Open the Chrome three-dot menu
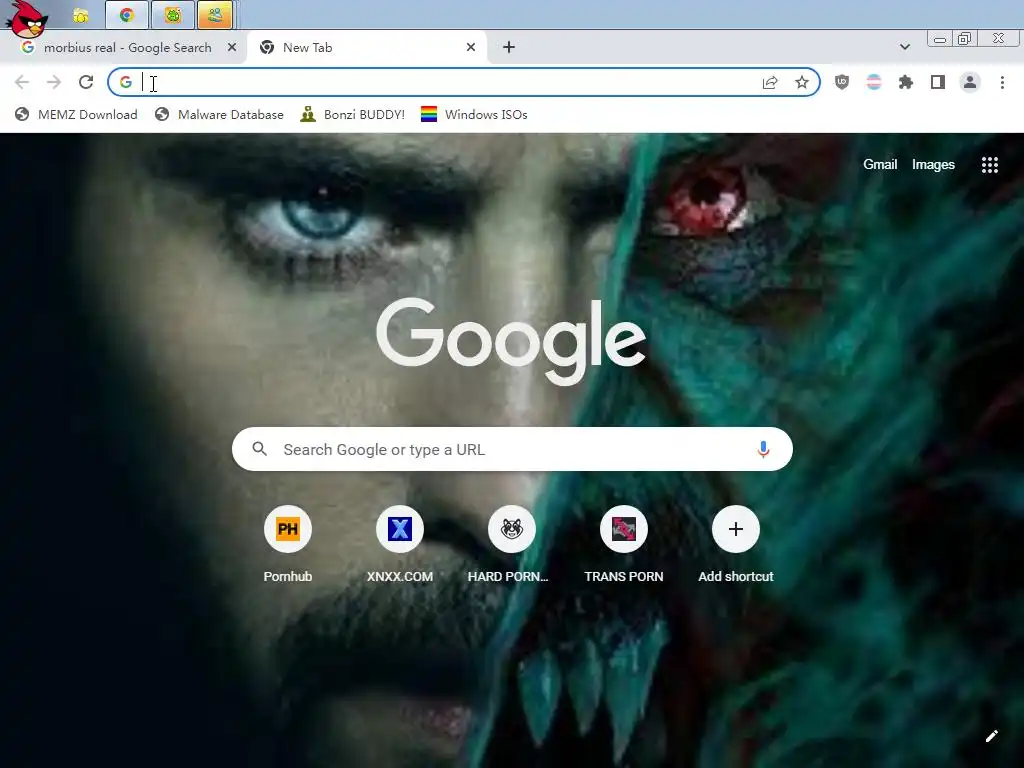 (x=1002, y=82)
